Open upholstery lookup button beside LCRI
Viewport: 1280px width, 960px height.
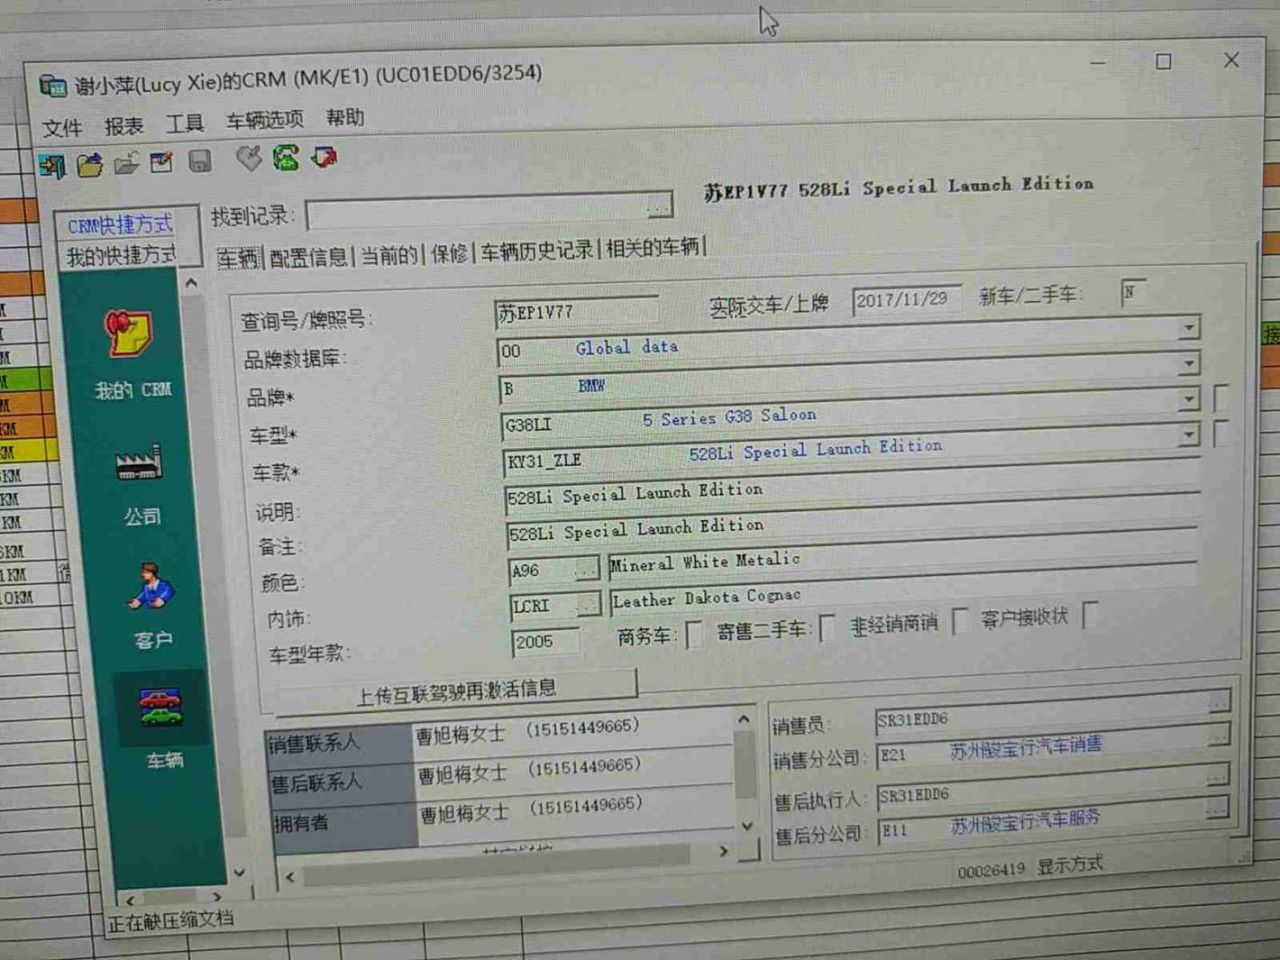pyautogui.click(x=588, y=604)
